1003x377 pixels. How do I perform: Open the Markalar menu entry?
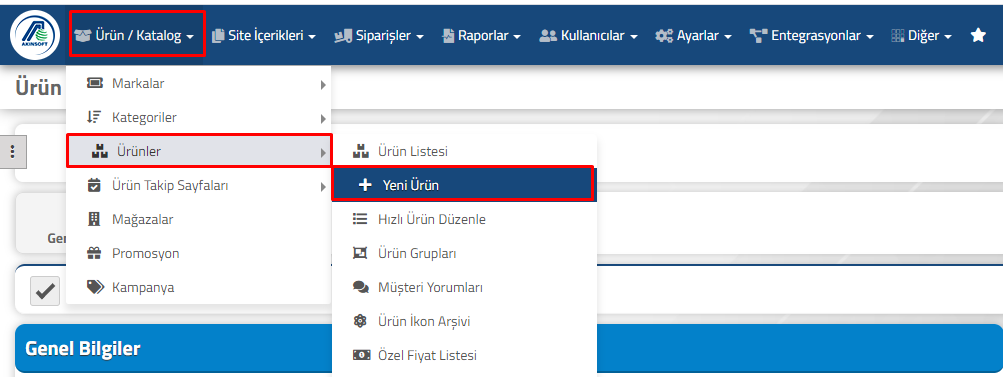[199, 84]
